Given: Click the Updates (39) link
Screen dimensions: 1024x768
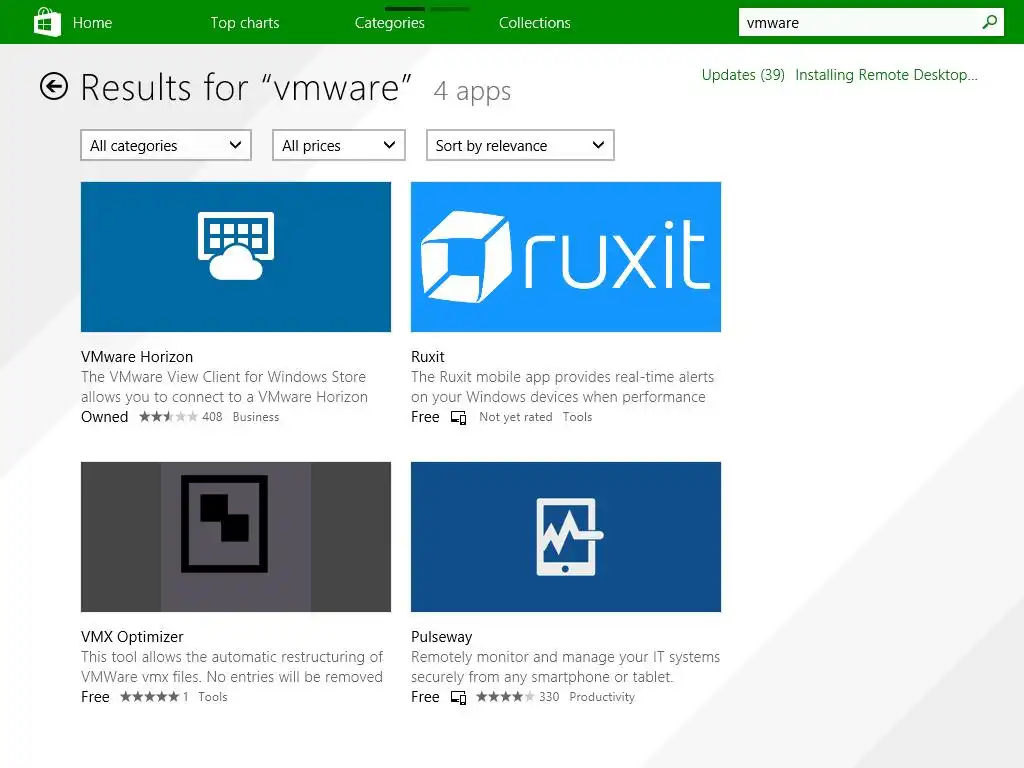Looking at the screenshot, I should point(743,75).
